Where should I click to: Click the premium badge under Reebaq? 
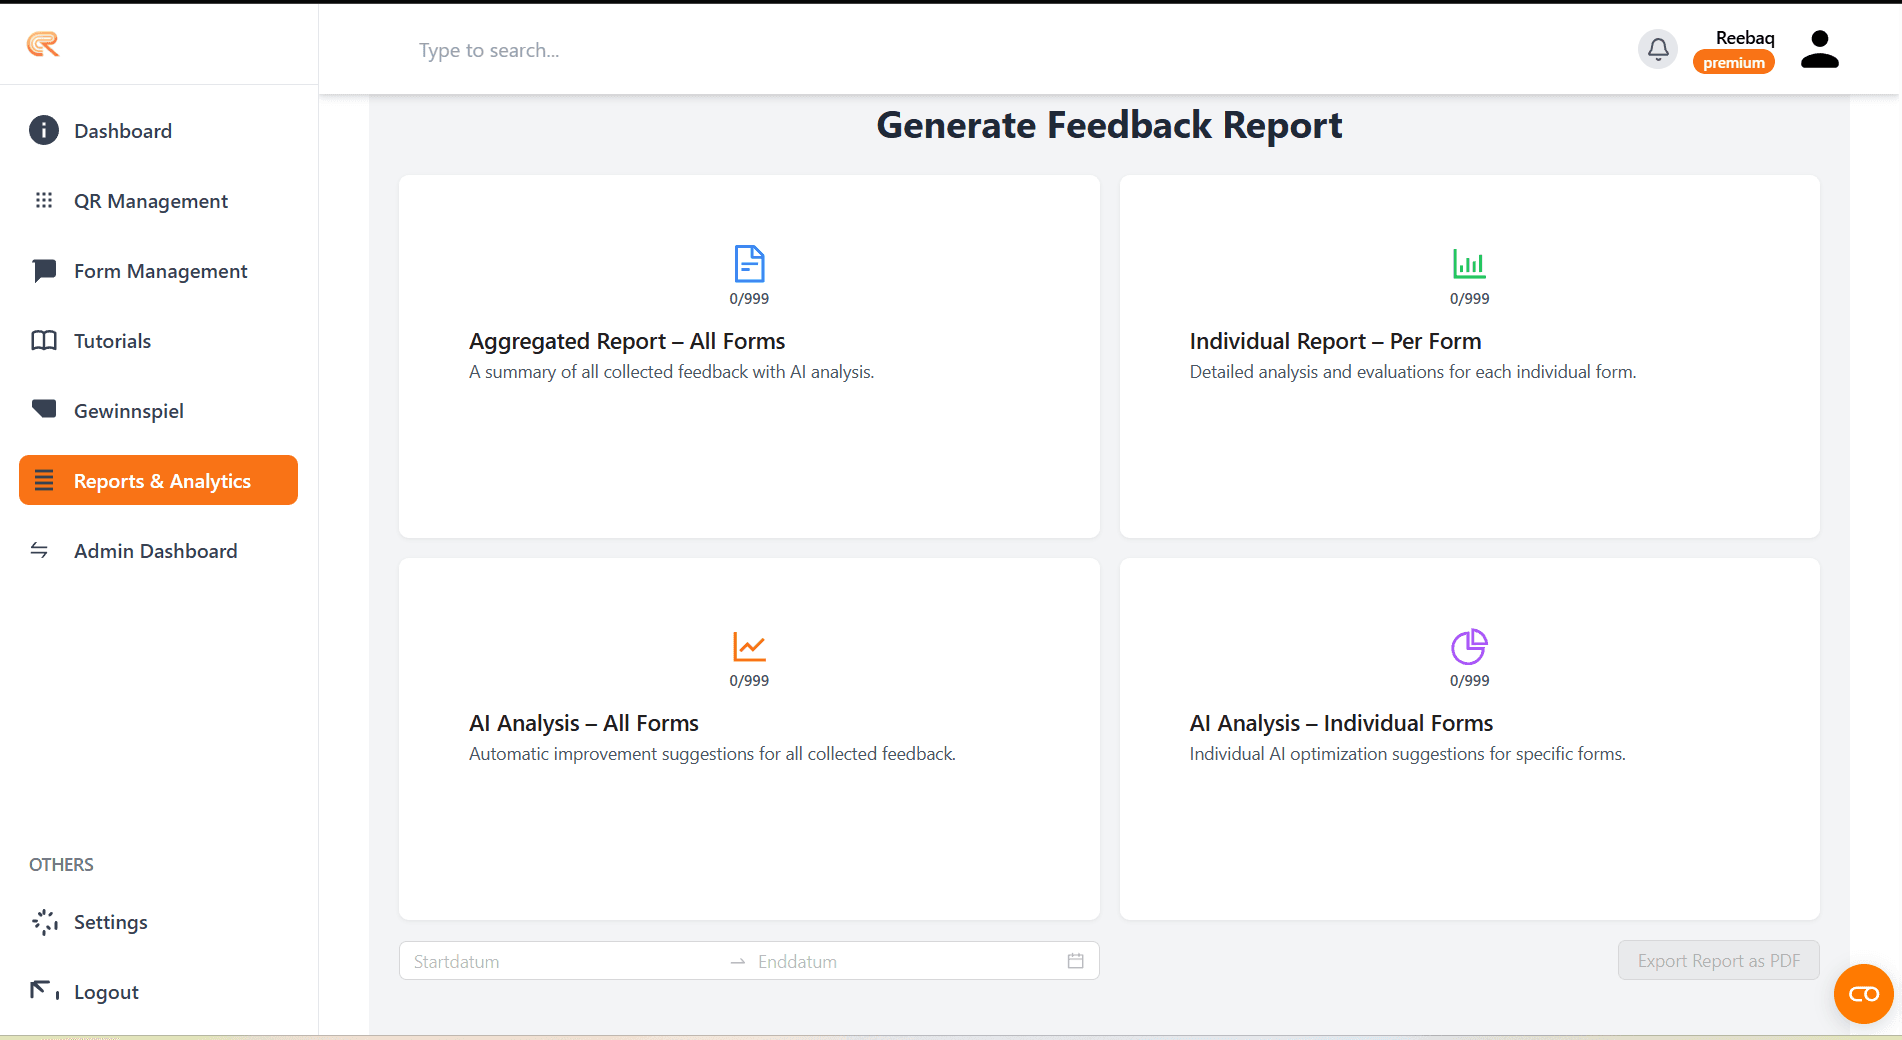pos(1733,62)
